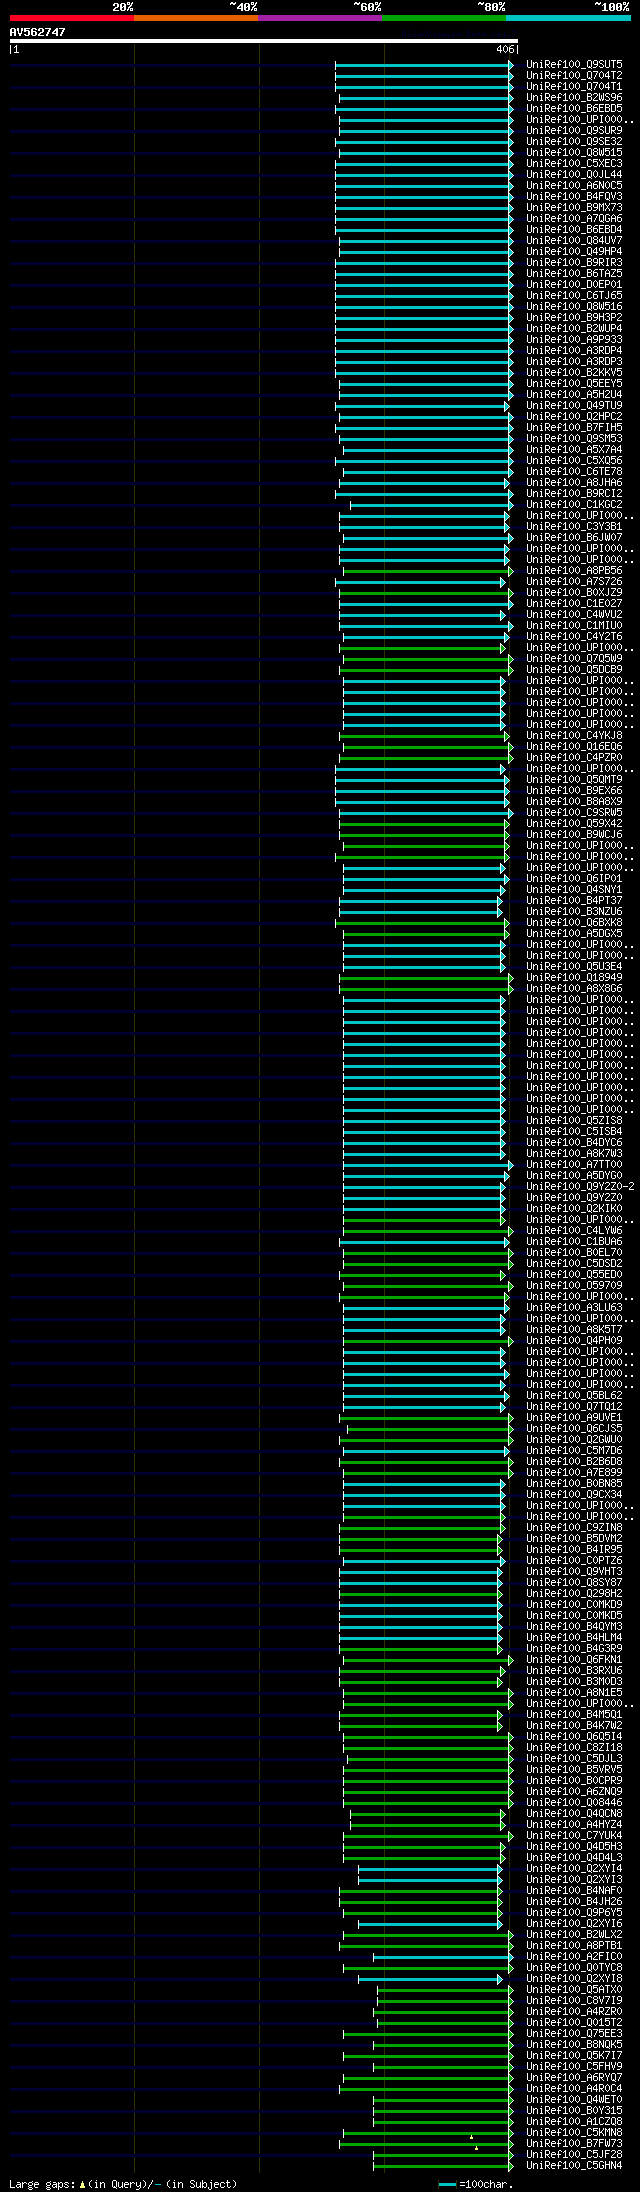640x2192 pixels.
Task: Click UniRef100_A7S726 label
Action: 574,582
